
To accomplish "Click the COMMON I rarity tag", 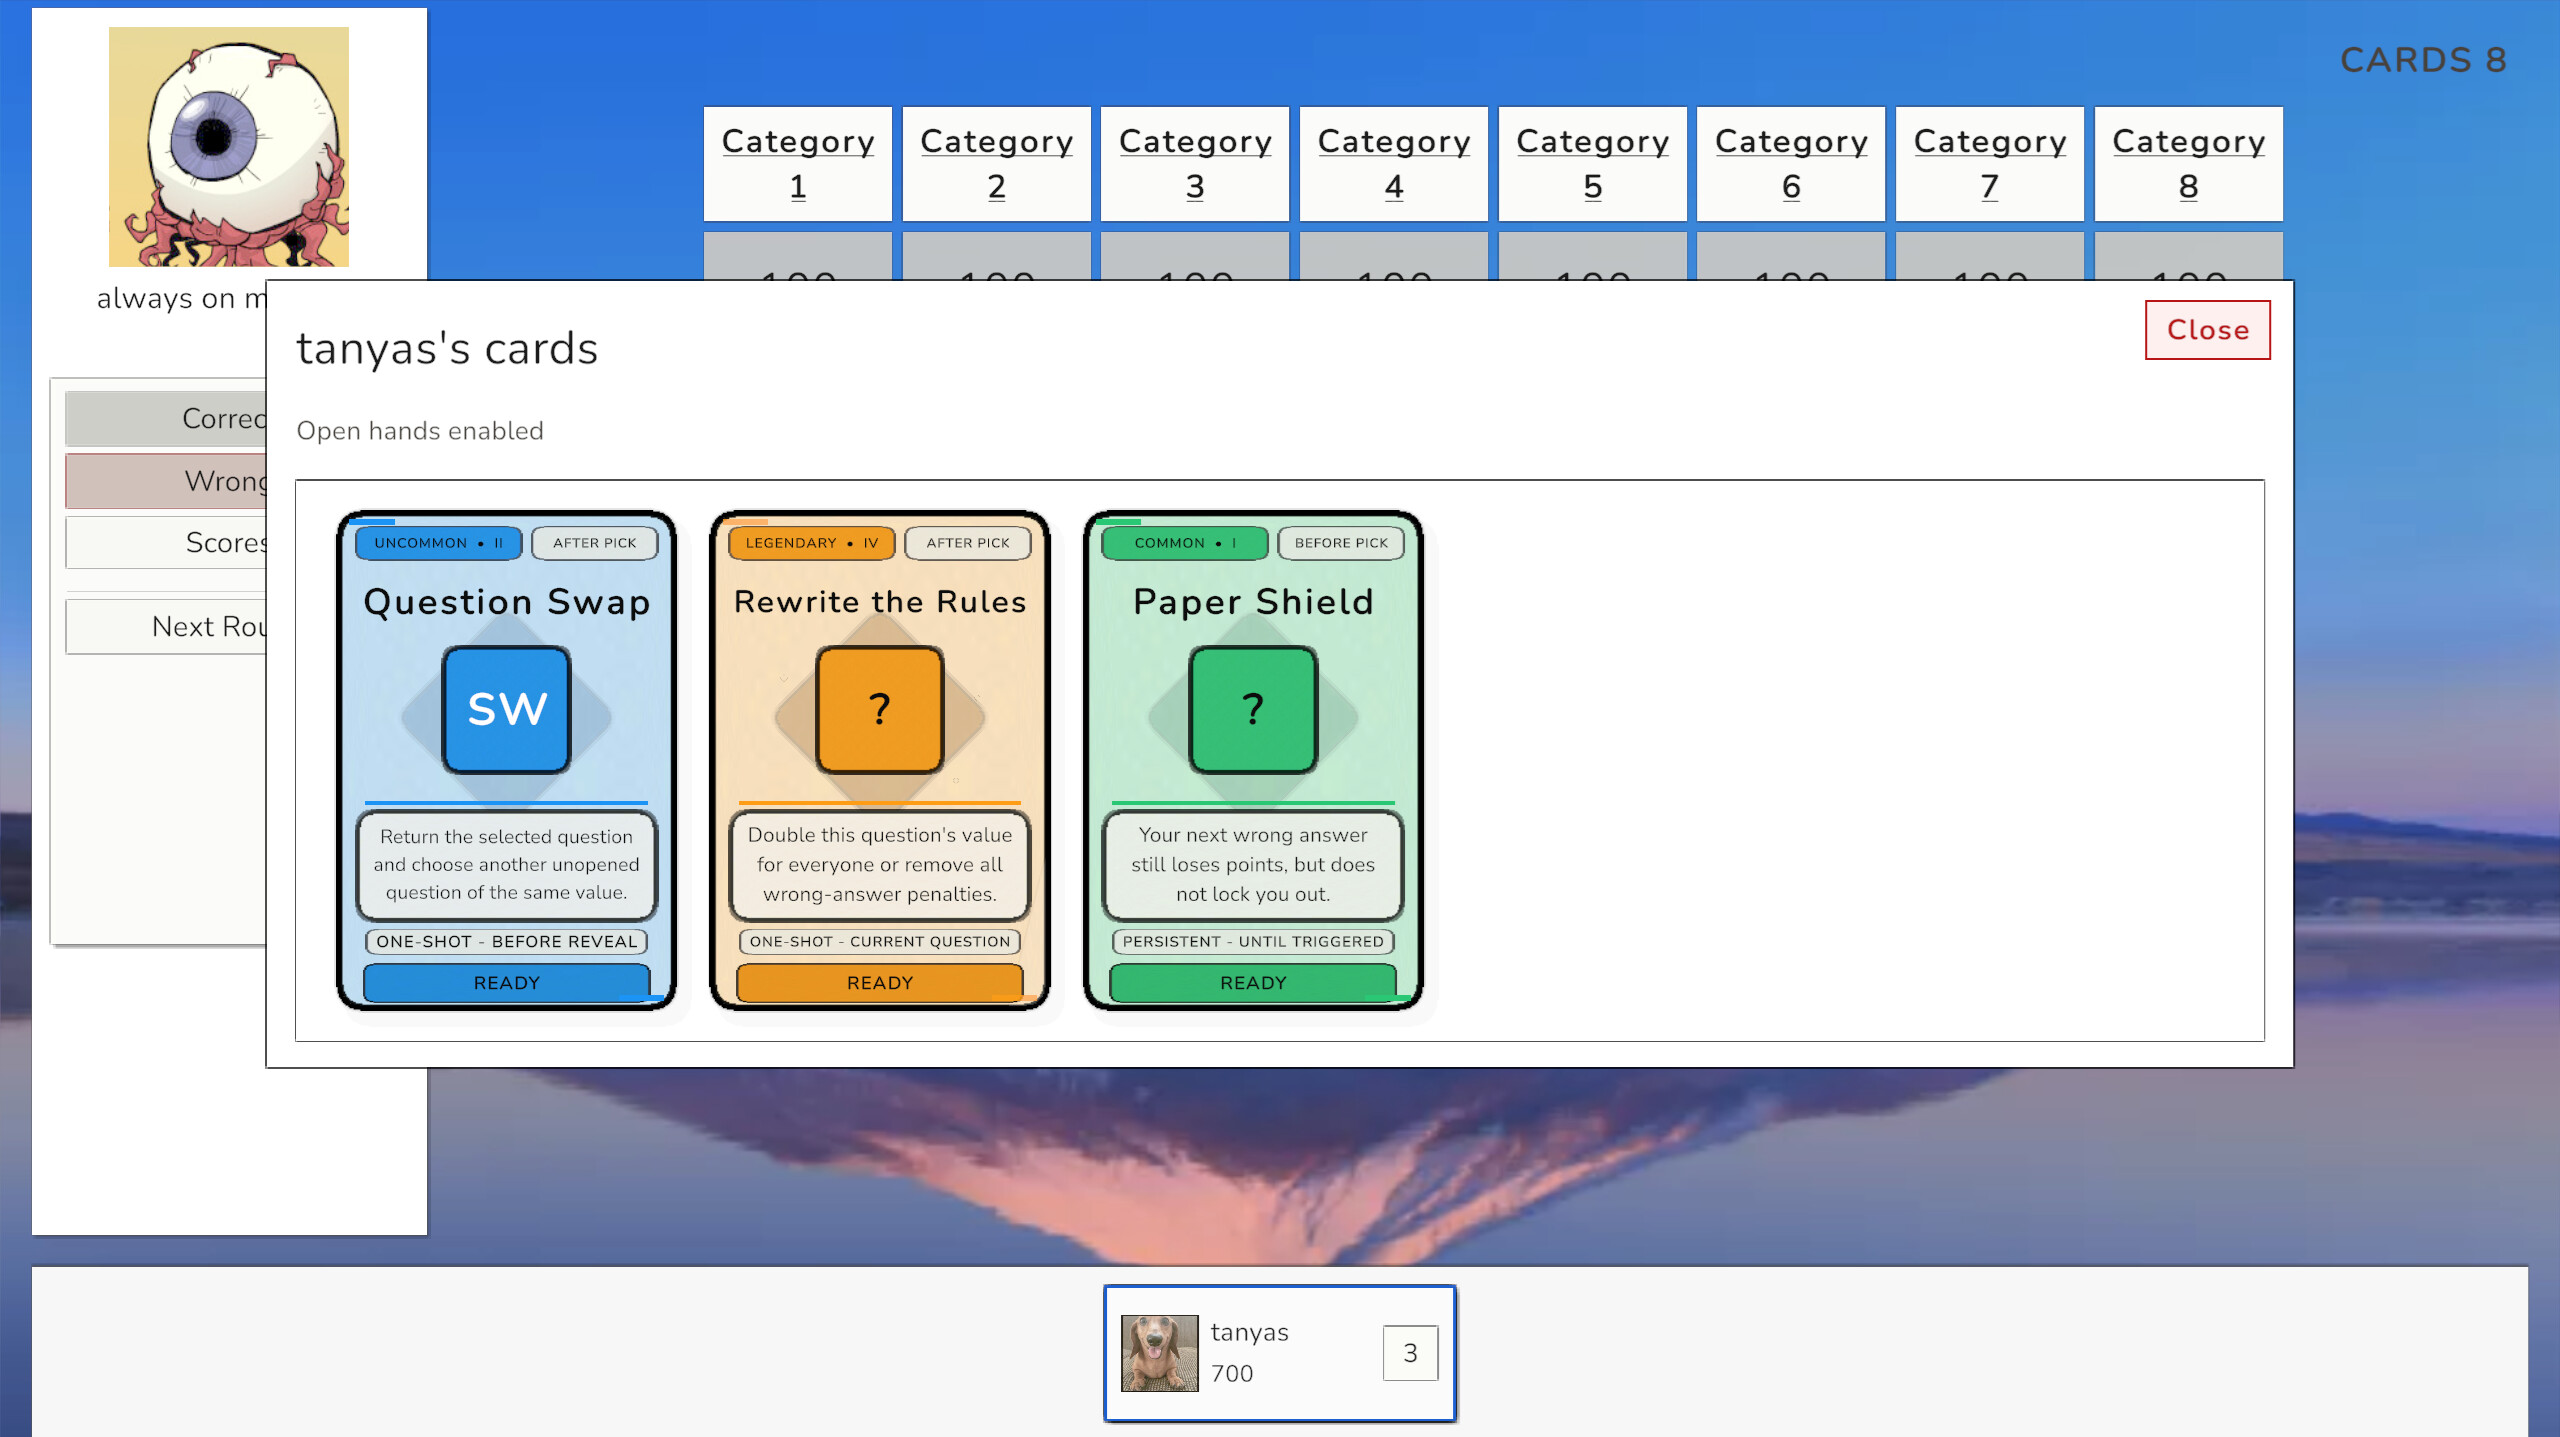I will pos(1185,543).
